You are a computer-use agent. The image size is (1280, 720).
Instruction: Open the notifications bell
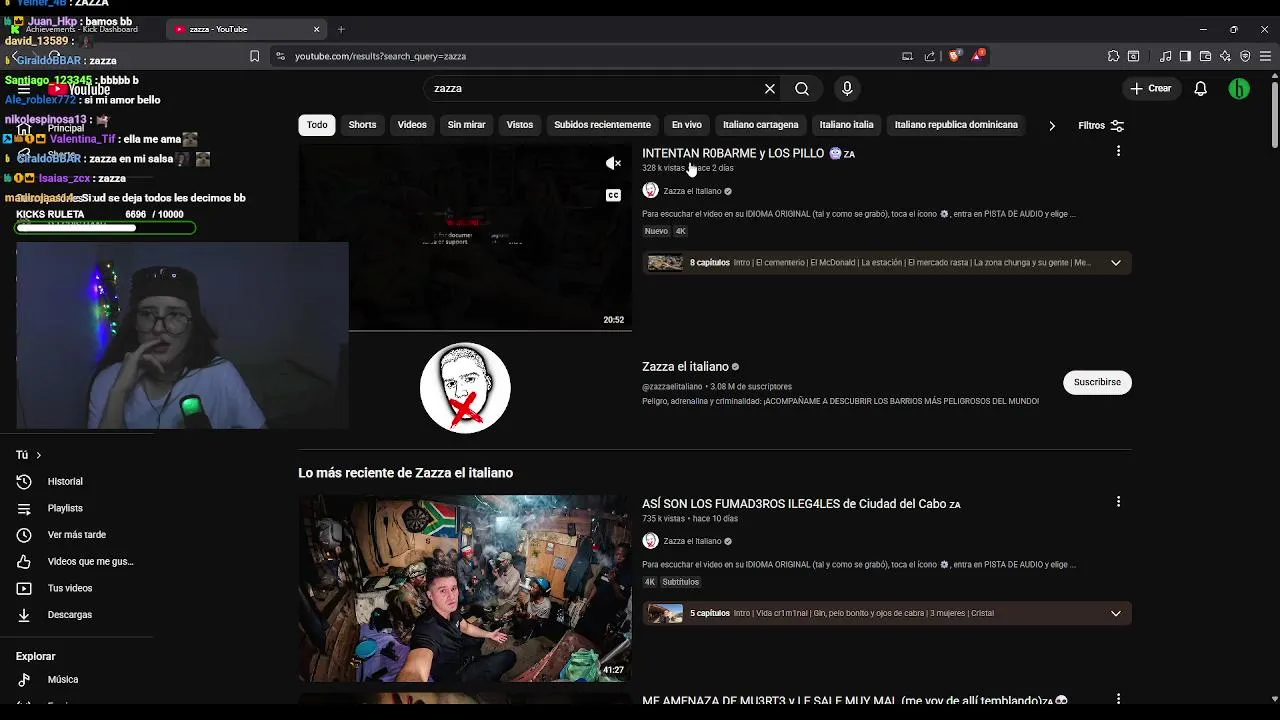tap(1201, 89)
